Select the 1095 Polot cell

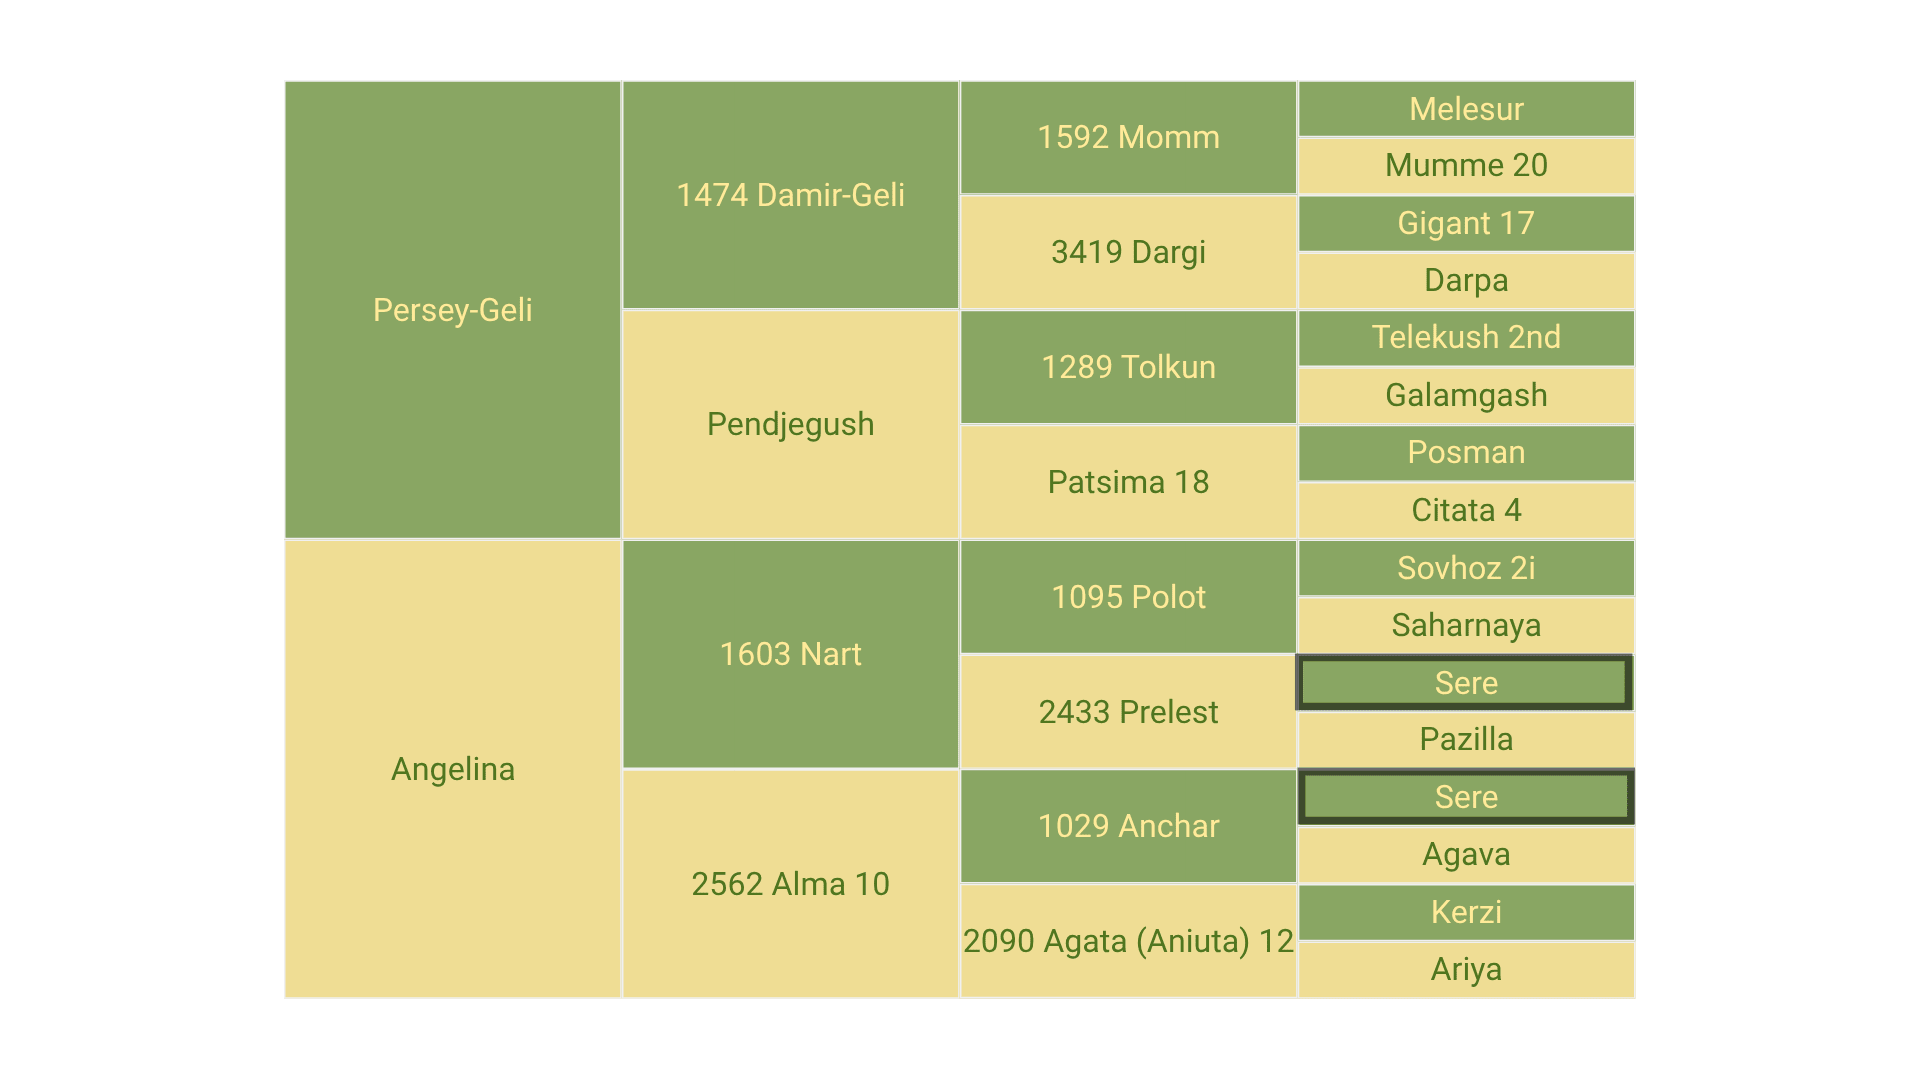point(1129,597)
